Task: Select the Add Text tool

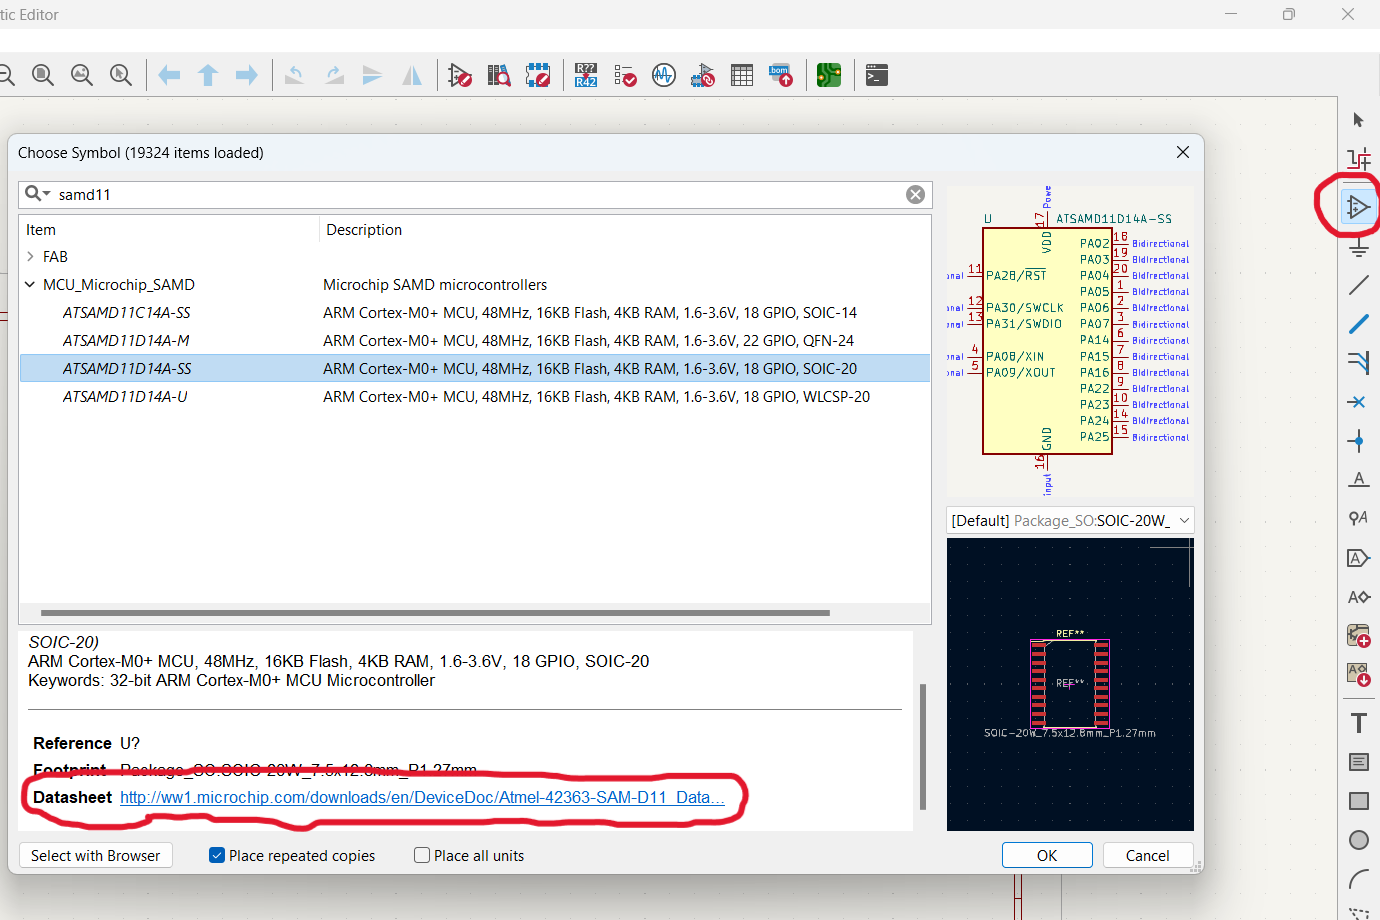Action: tap(1358, 721)
